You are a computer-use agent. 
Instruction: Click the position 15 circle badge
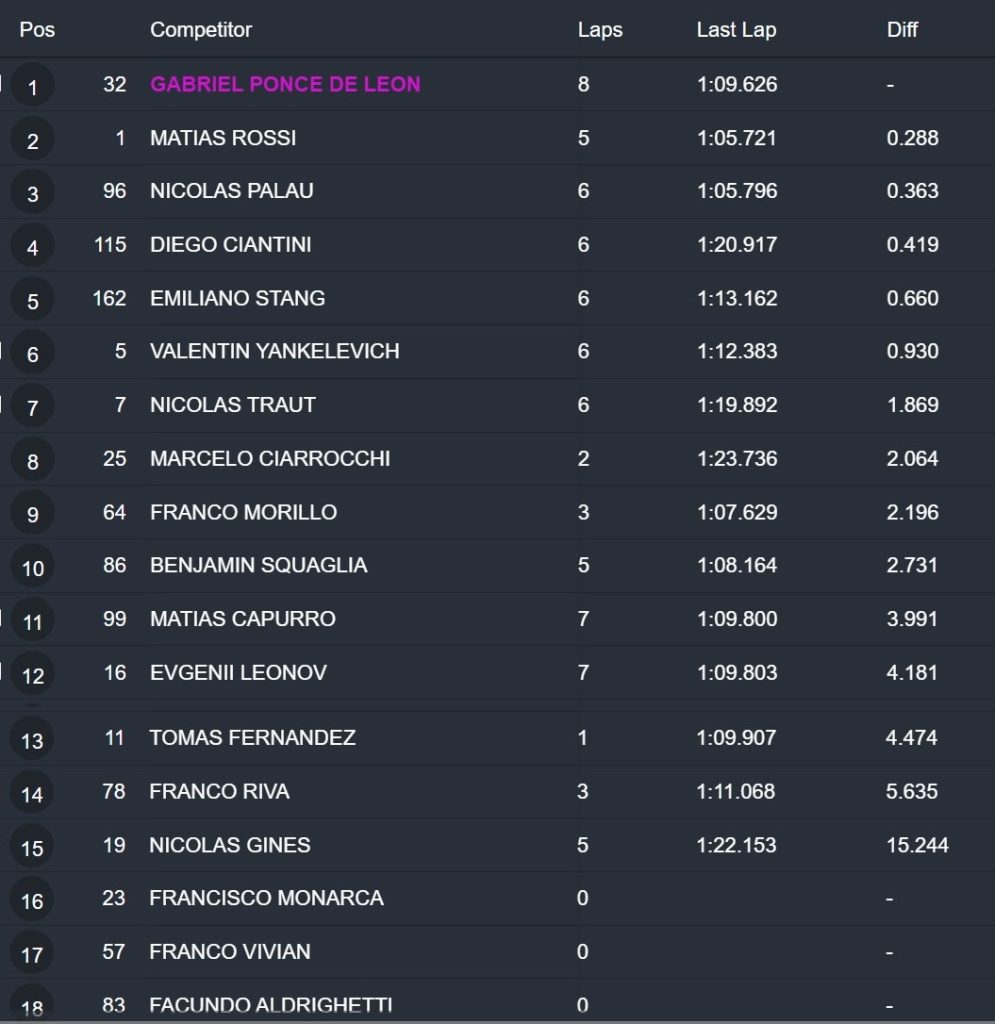pos(32,848)
